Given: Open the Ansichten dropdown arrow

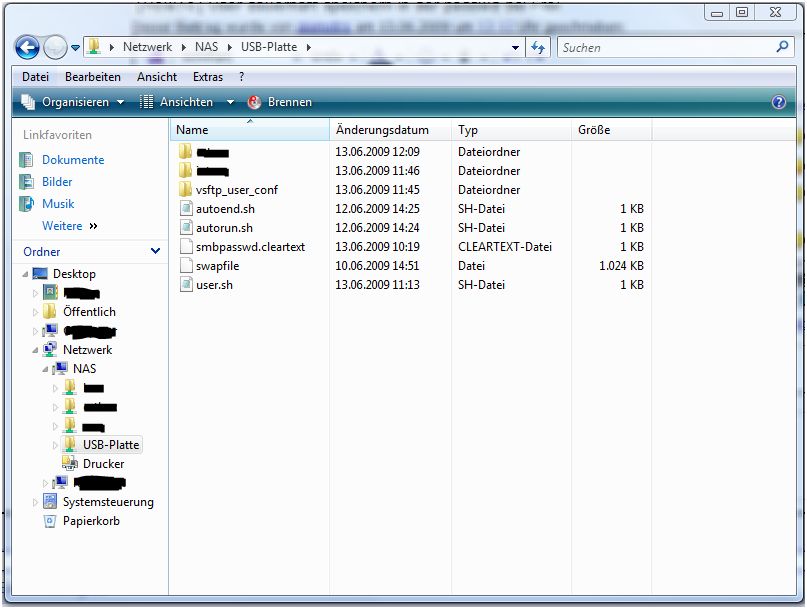Looking at the screenshot, I should pyautogui.click(x=230, y=102).
